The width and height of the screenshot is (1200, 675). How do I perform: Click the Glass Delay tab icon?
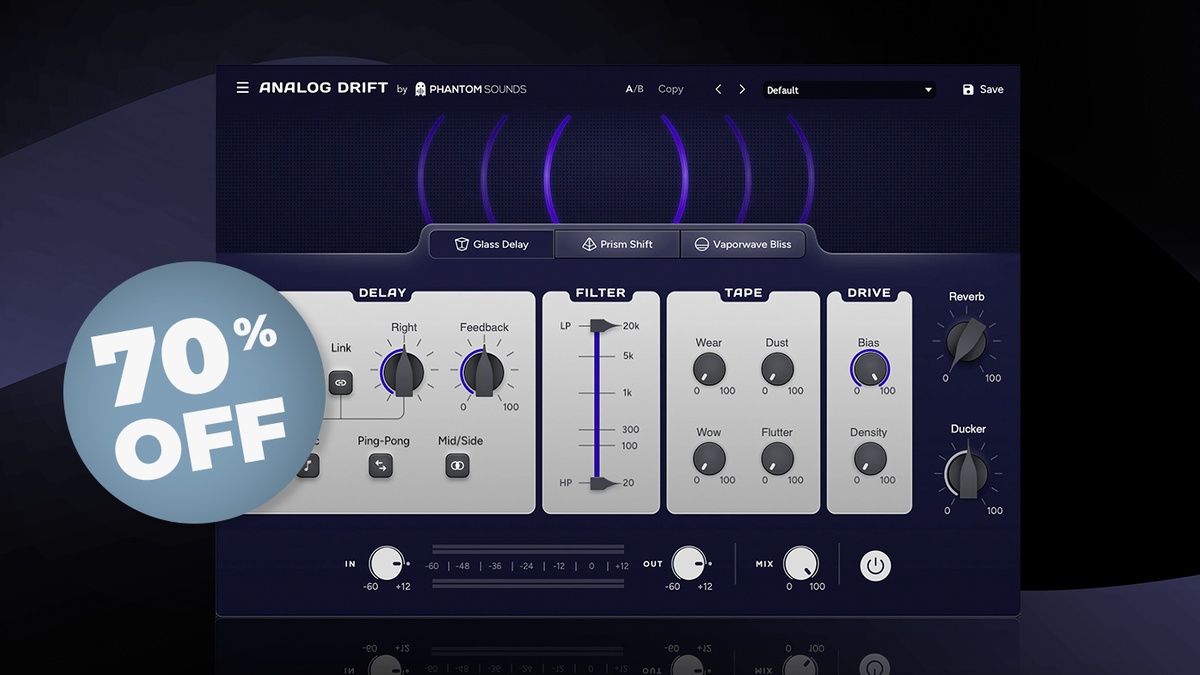[x=462, y=245]
